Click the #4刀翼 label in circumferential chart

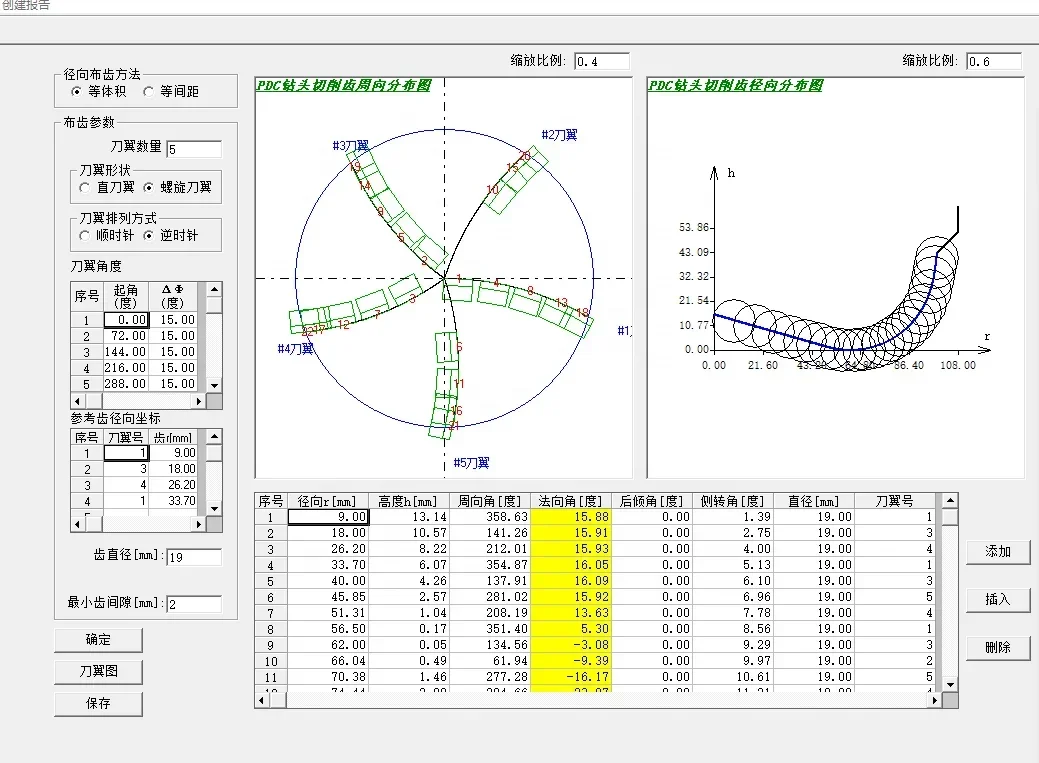296,348
